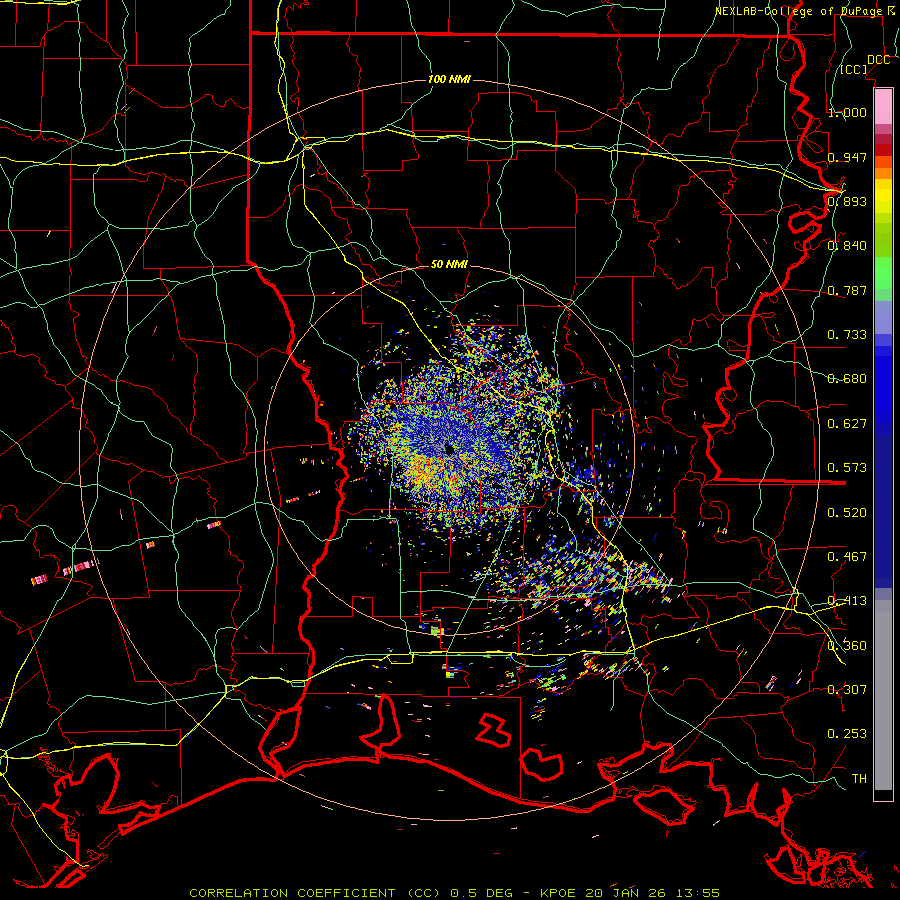The width and height of the screenshot is (900, 900).
Task: Click the 0.680 scale value
Action: tap(847, 378)
